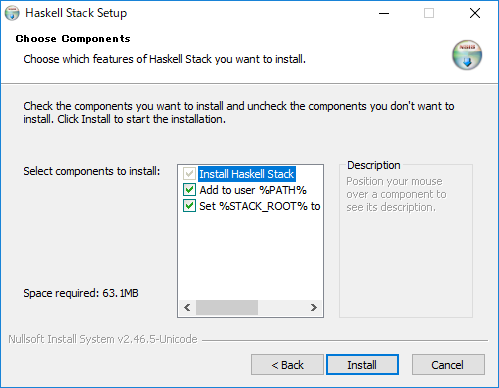Minimize the Haskell Stack Setup window
This screenshot has height=388, width=499.
pos(384,13)
